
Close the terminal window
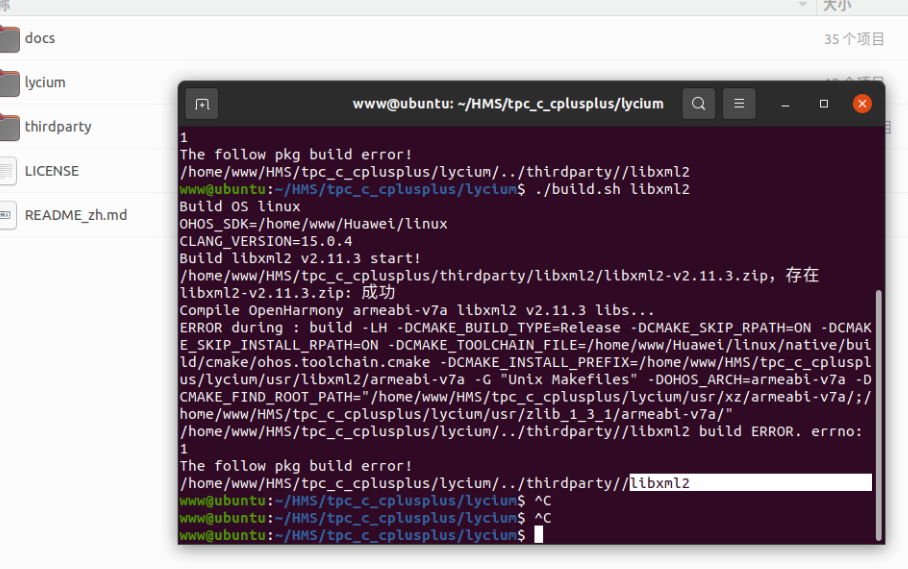click(x=862, y=104)
